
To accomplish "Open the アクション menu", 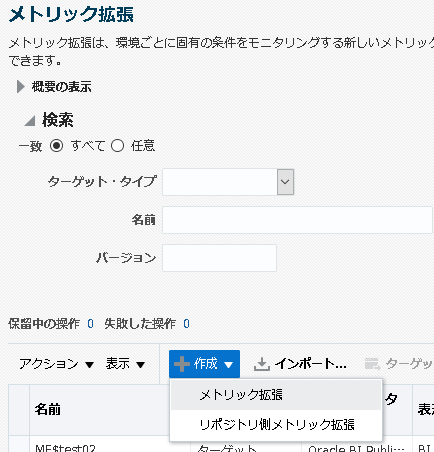I will [x=56, y=364].
